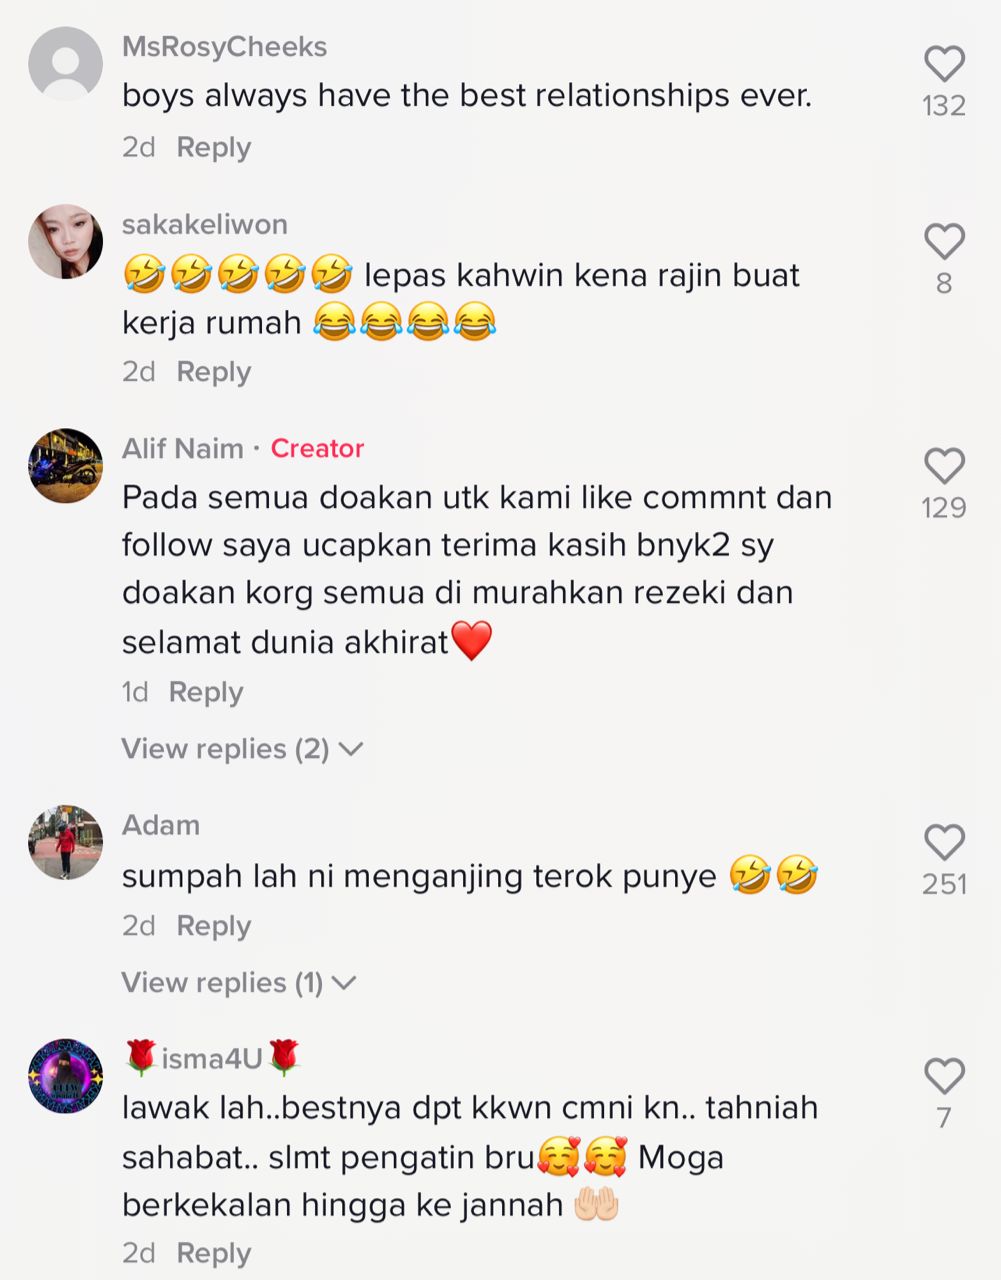This screenshot has width=1001, height=1280.
Task: Open the sakakeliwon username link
Action: coord(204,224)
